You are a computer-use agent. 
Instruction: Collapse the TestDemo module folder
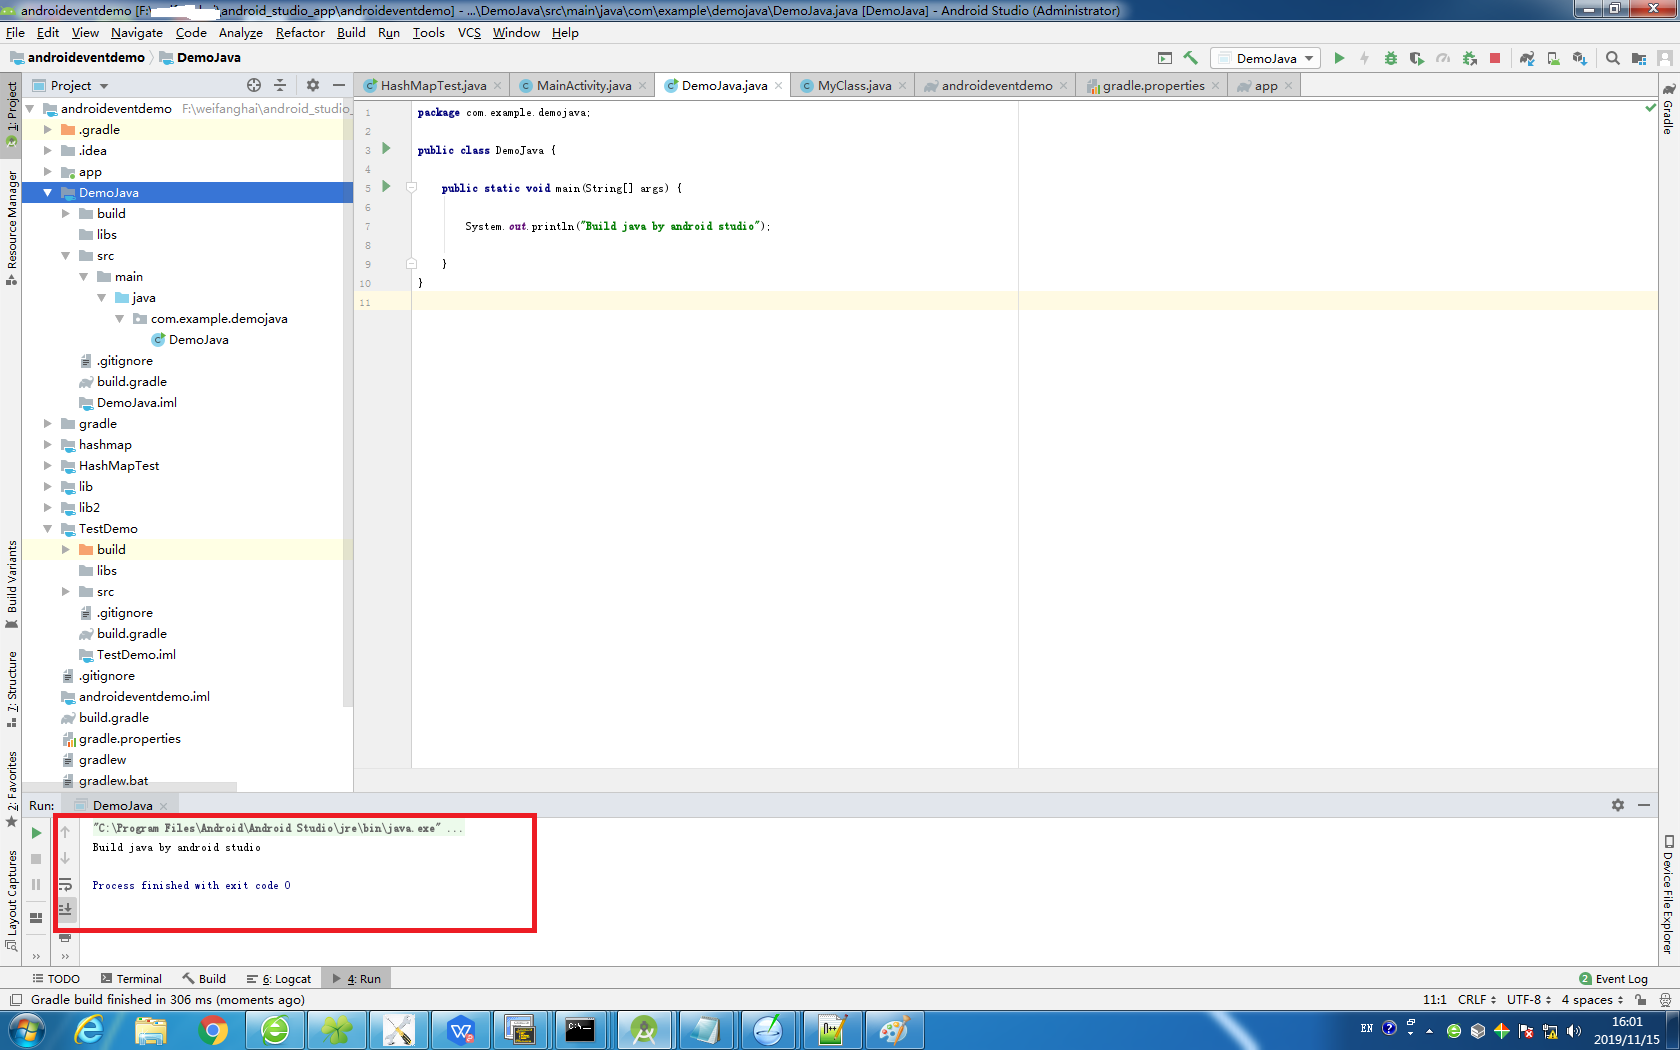pos(47,528)
